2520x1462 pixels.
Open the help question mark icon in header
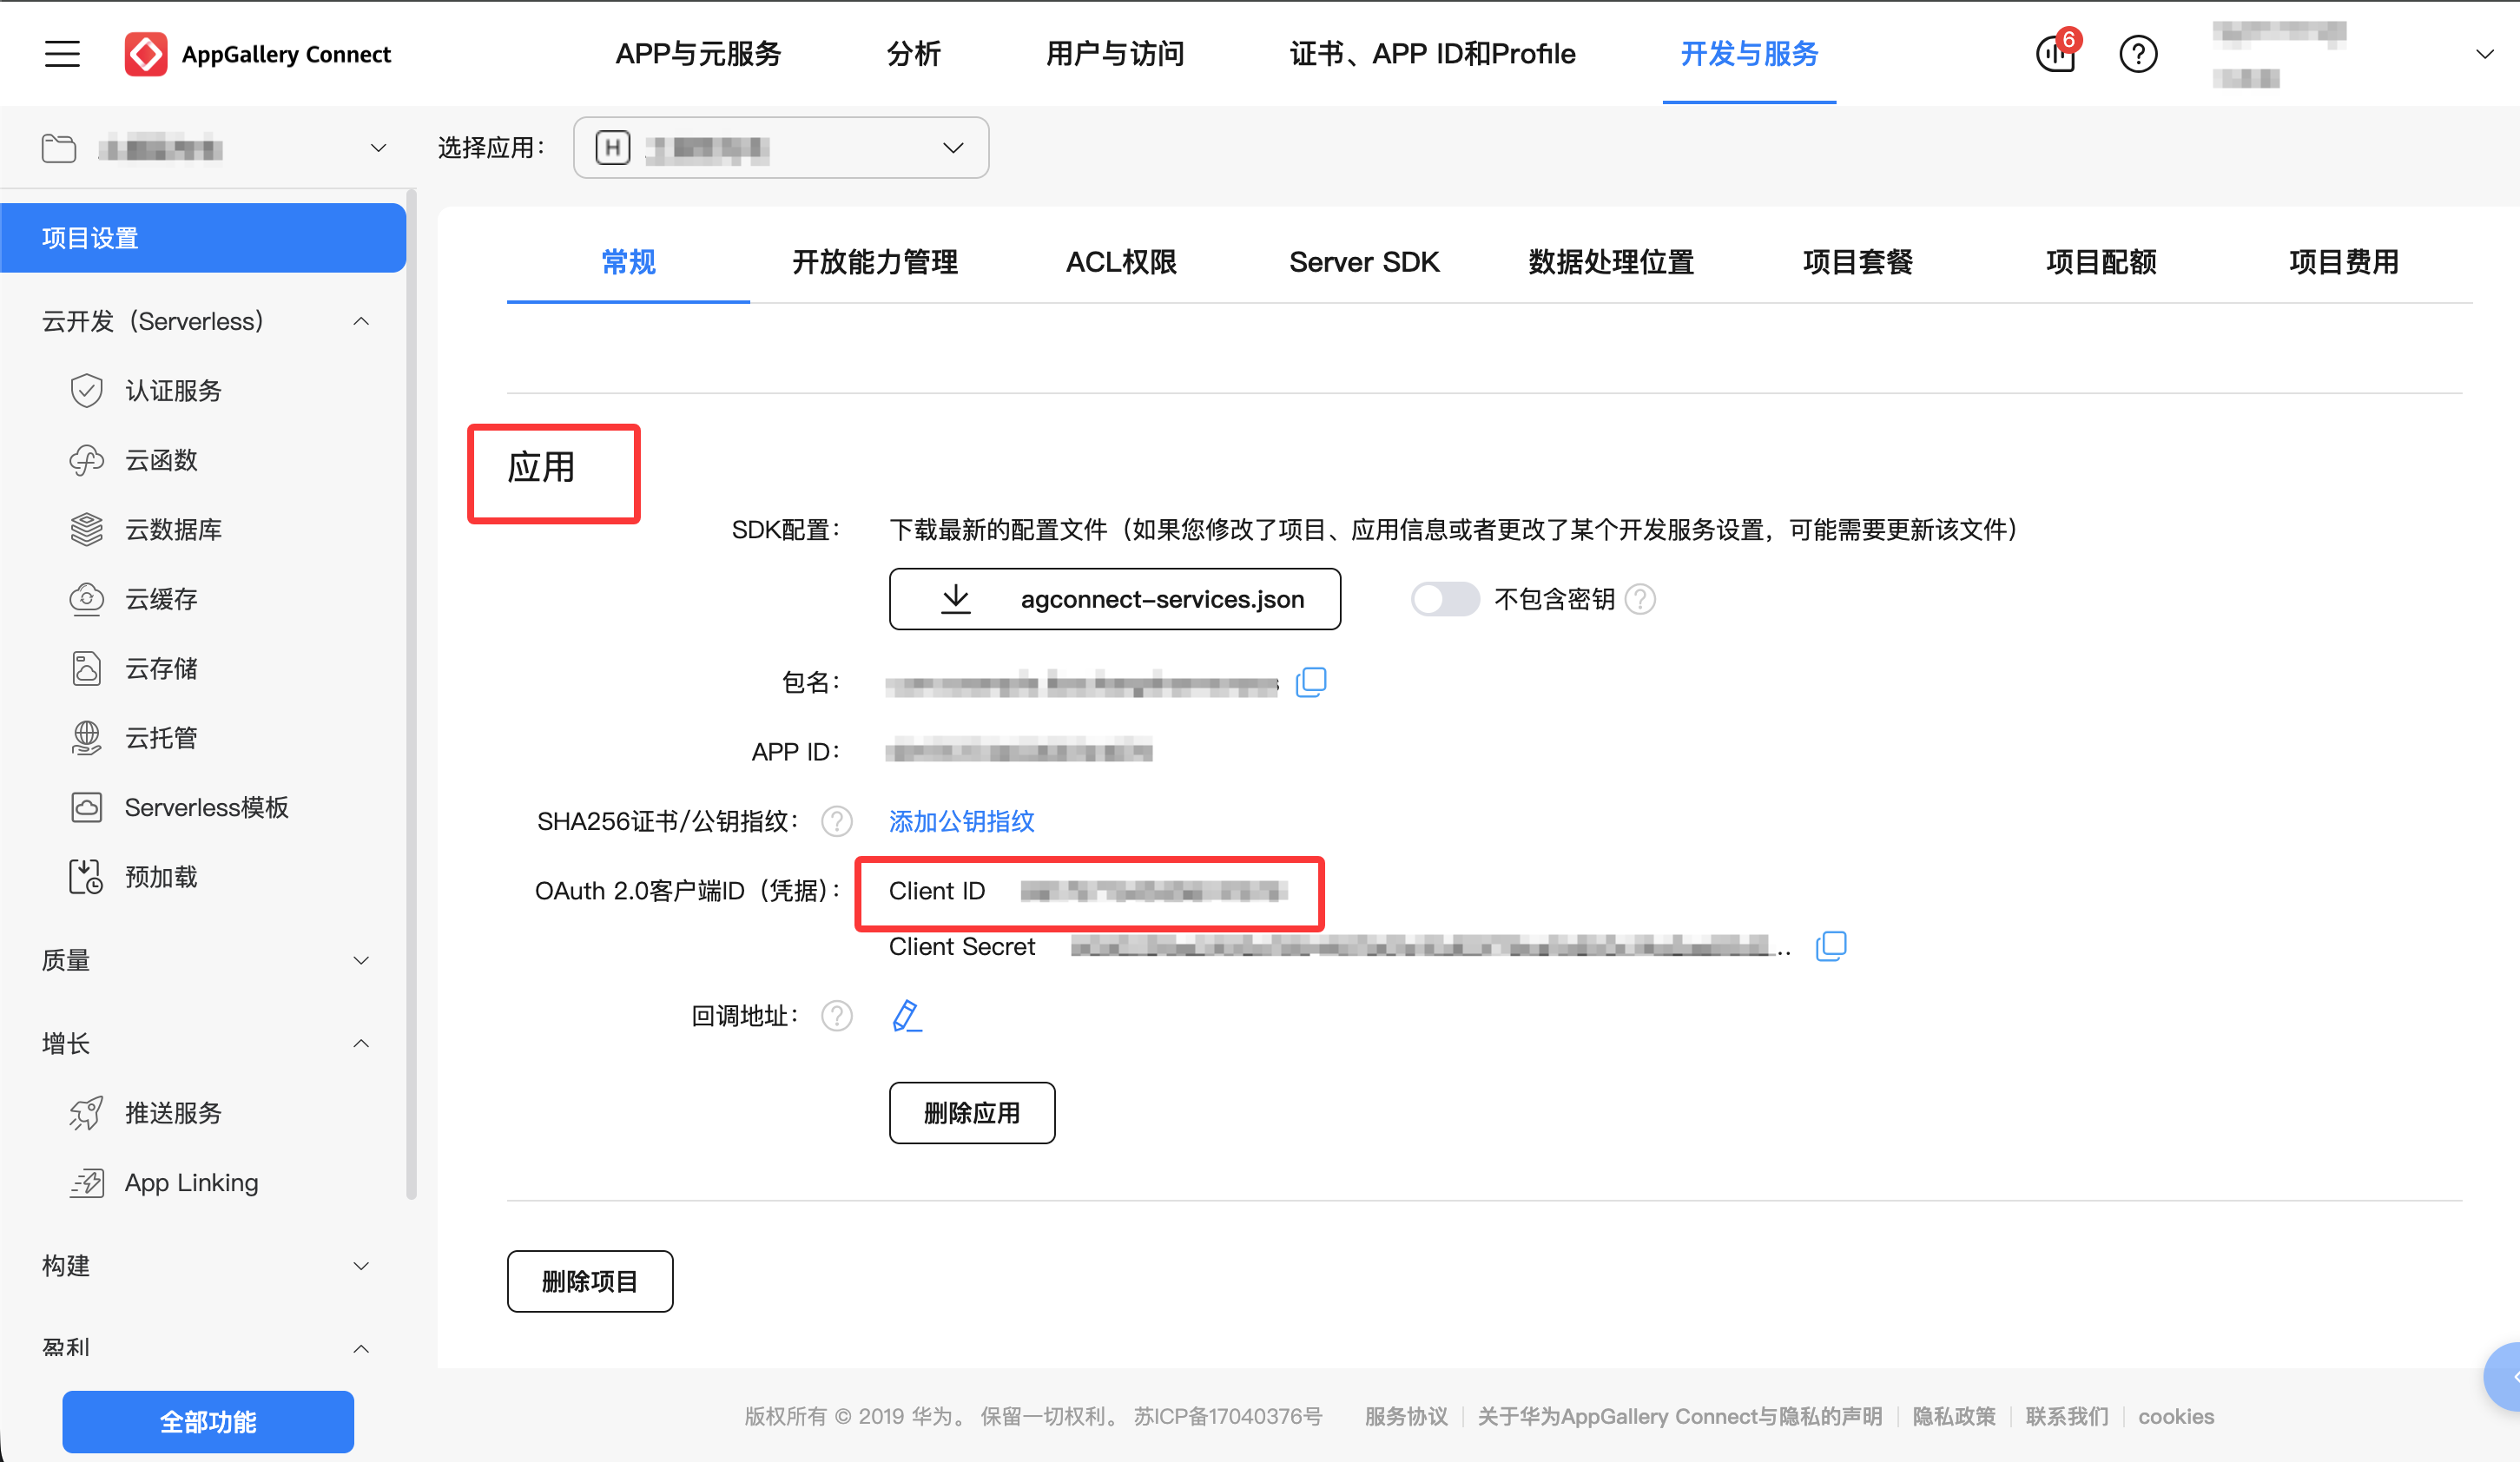click(x=2138, y=54)
